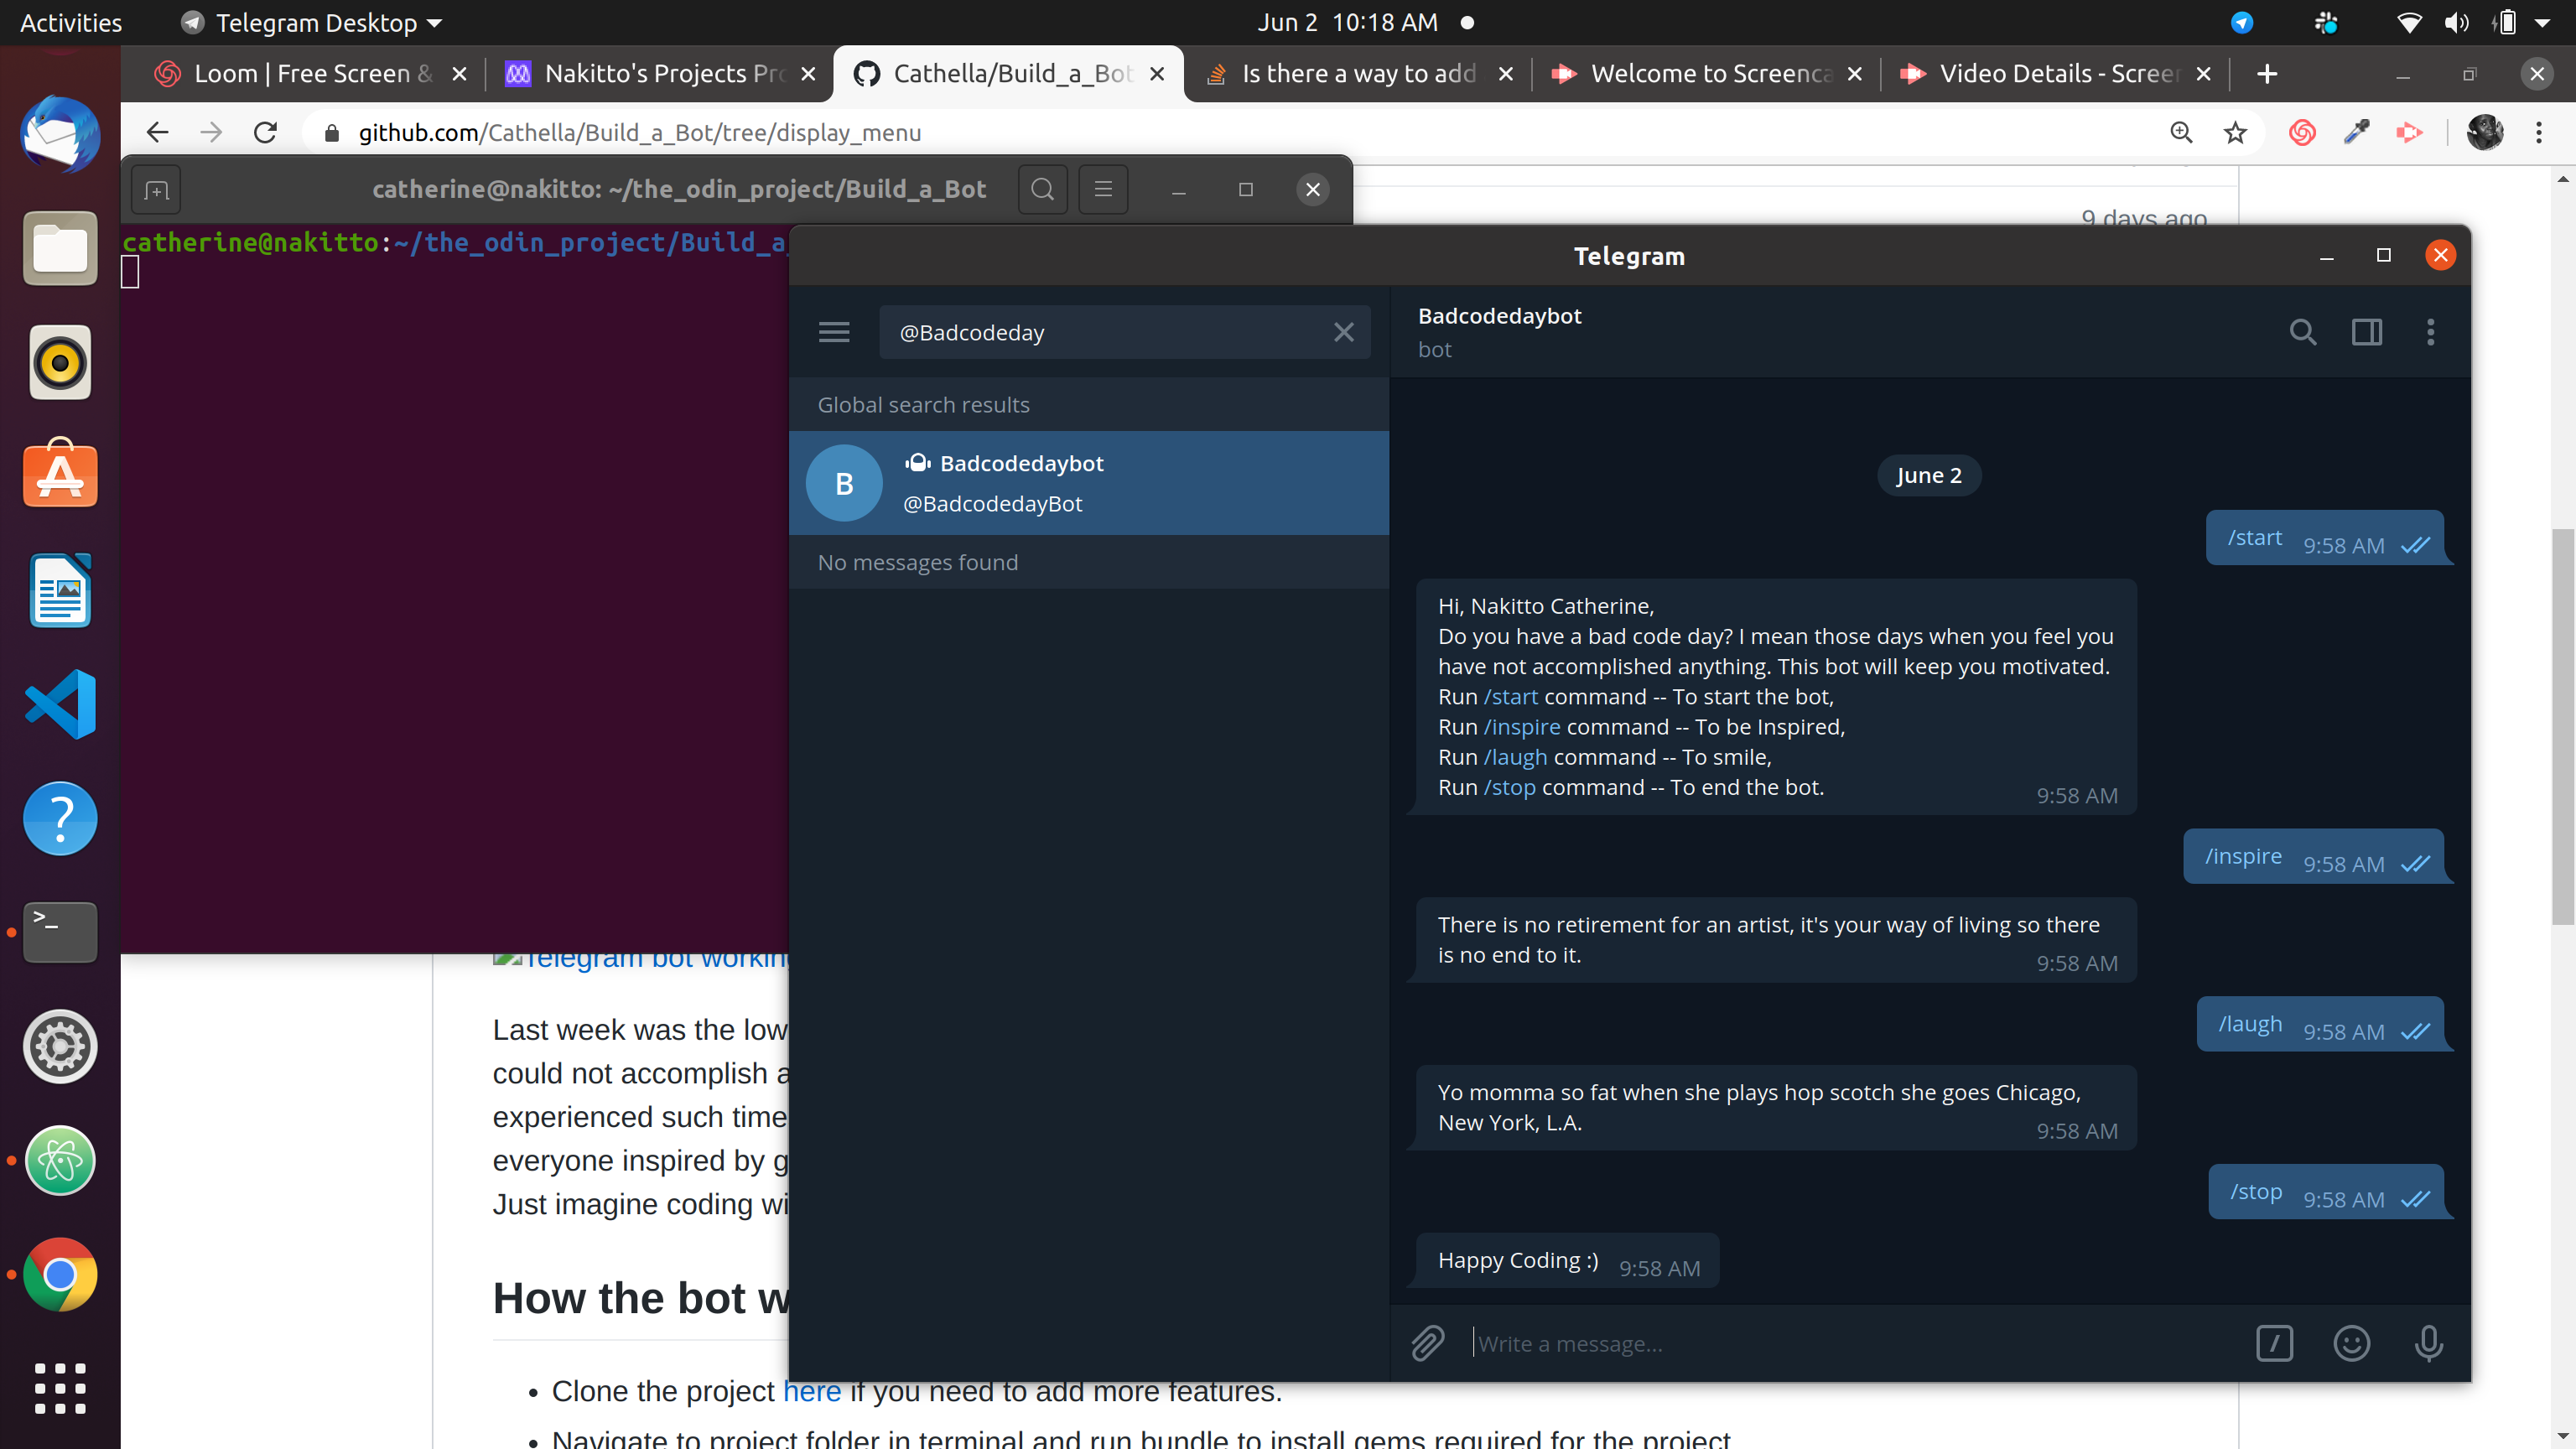This screenshot has width=2576, height=1449.
Task: Open the Files manager from the dock
Action: pyautogui.click(x=60, y=249)
